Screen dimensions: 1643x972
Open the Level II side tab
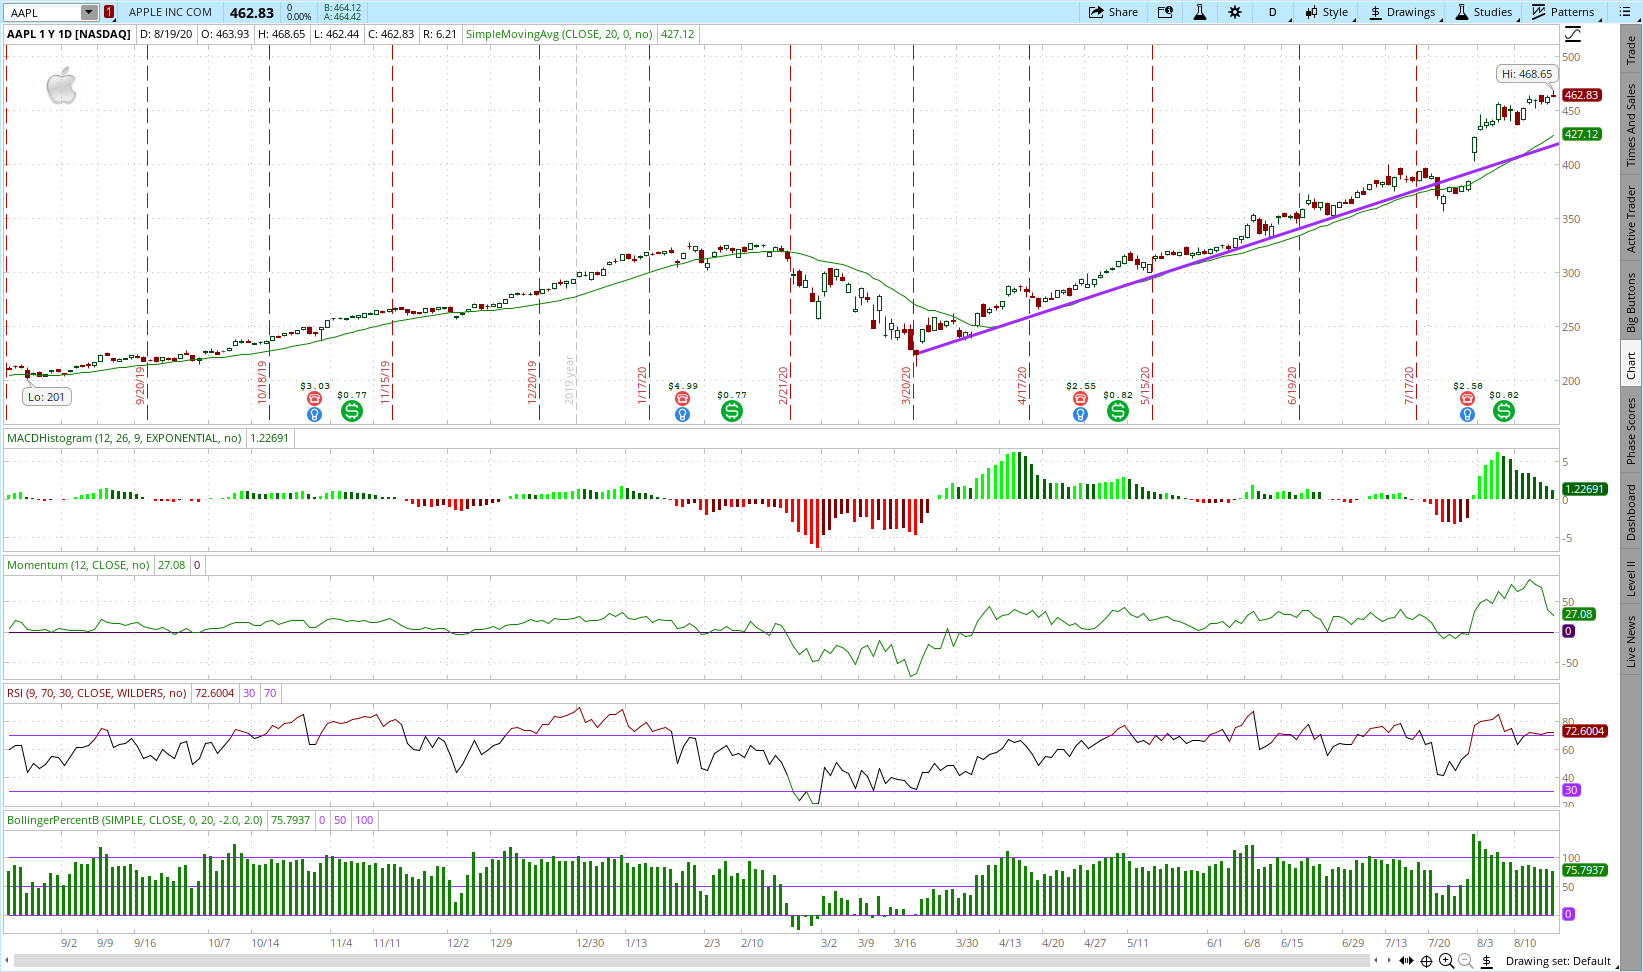(x=1631, y=577)
